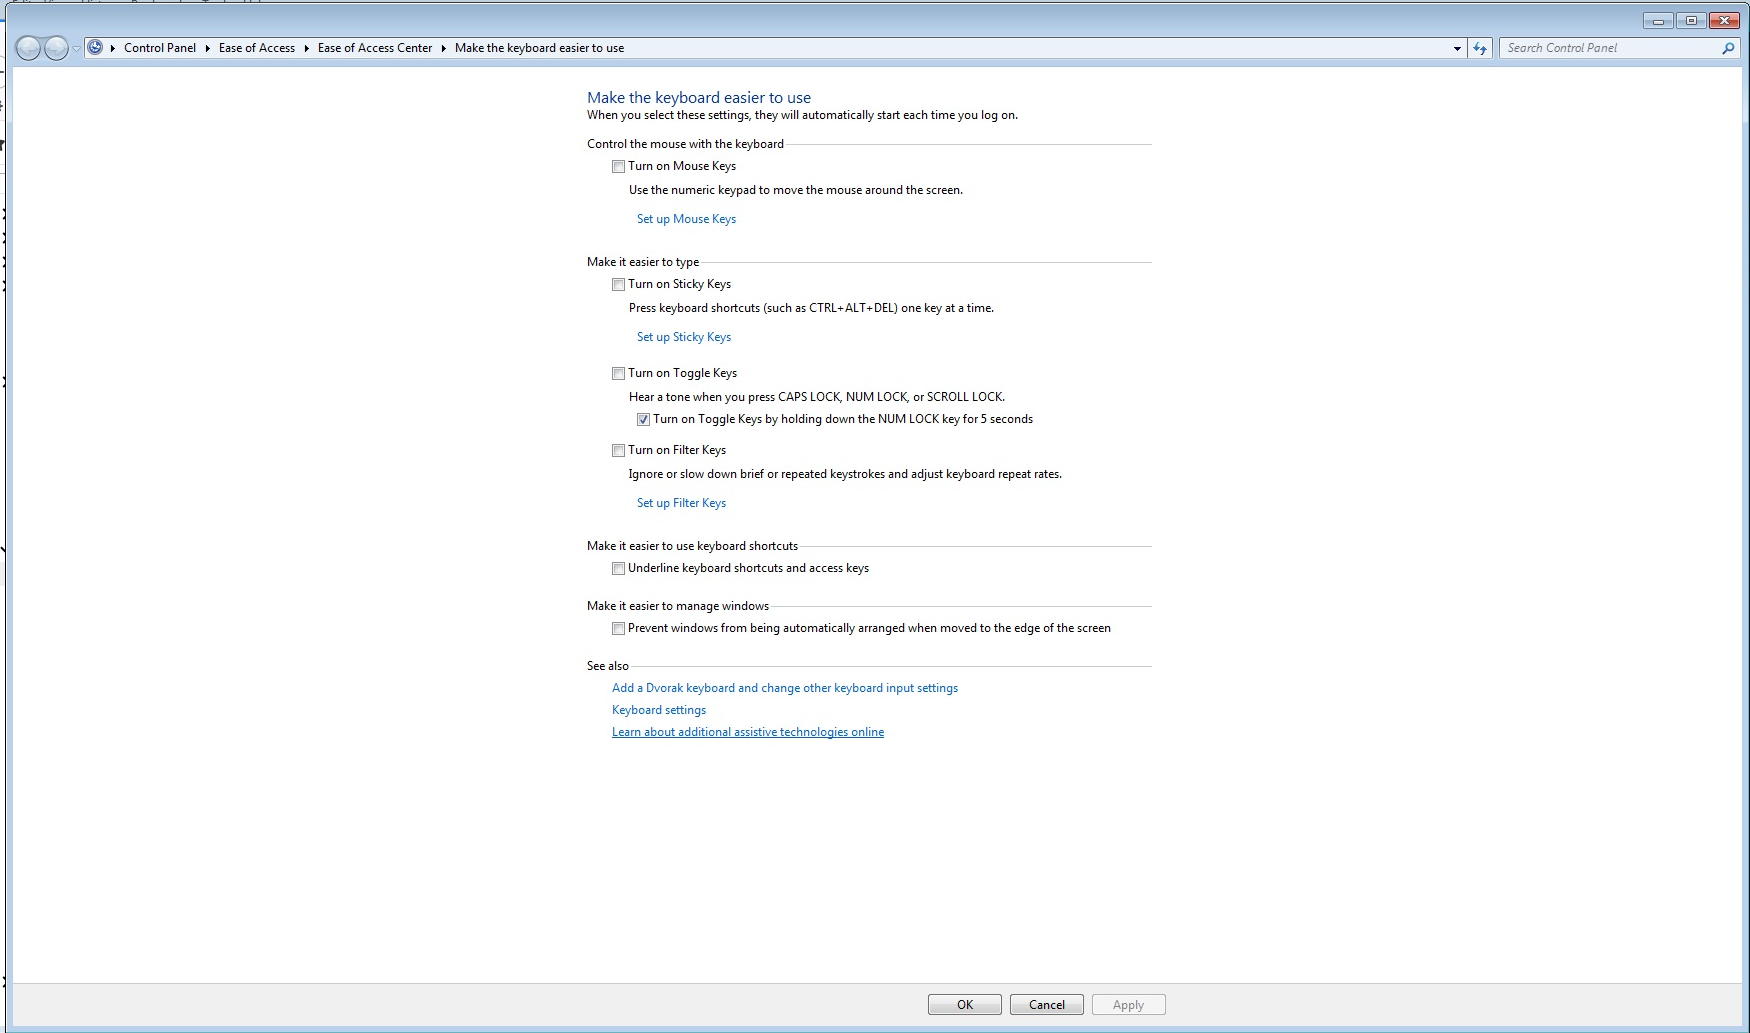
Task: Click the Apply button
Action: point(1129,1005)
